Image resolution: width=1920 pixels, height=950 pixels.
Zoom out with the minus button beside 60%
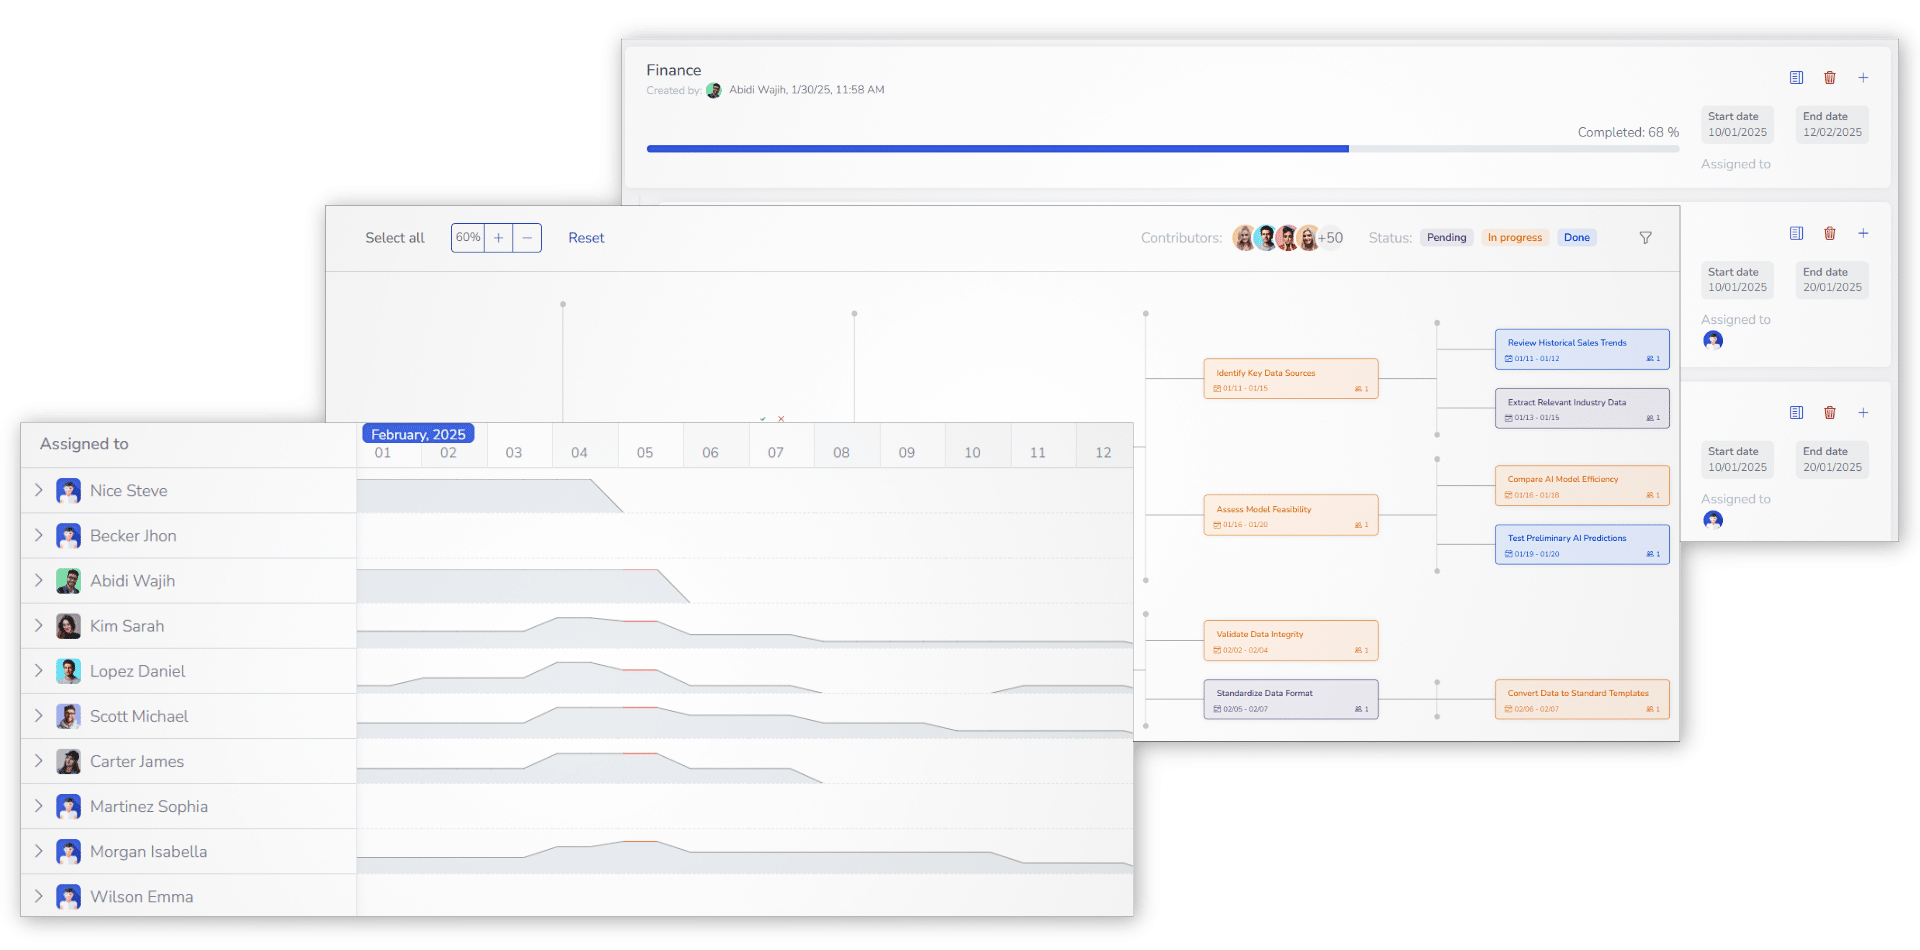527,238
